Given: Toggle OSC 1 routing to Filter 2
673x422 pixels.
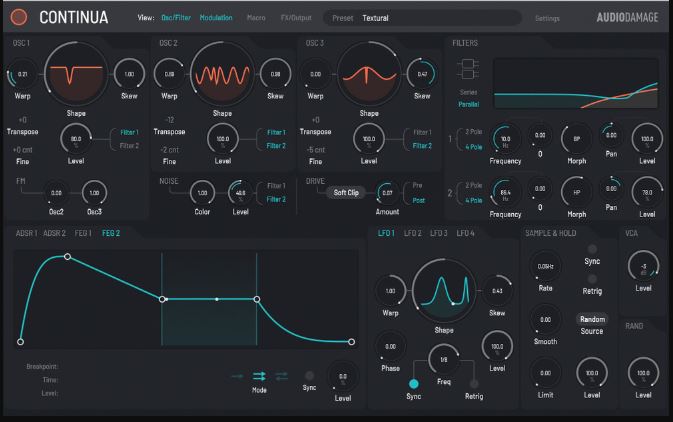Looking at the screenshot, I should 129,146.
